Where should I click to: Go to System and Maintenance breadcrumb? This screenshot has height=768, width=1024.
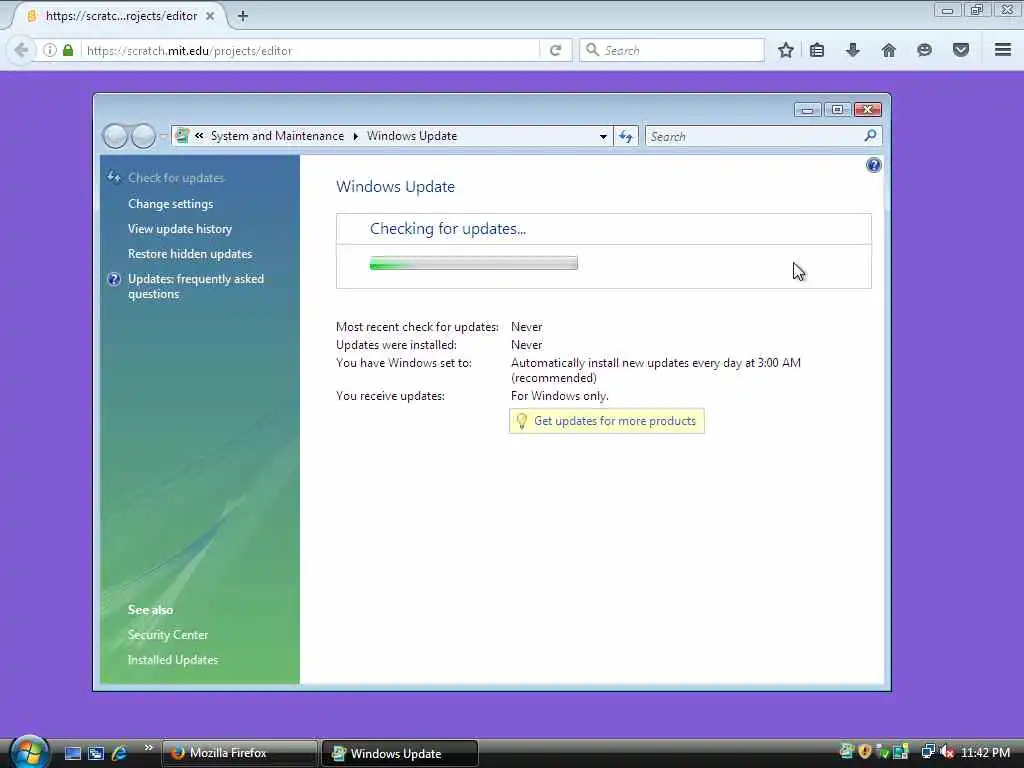click(278, 136)
